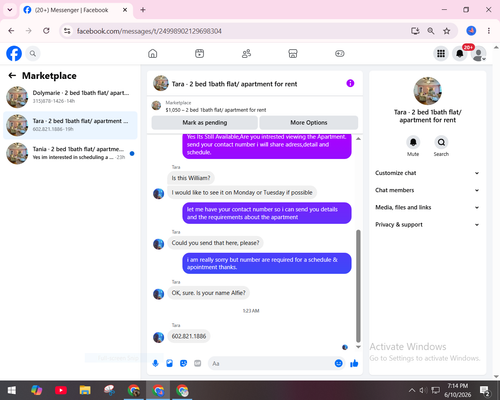This screenshot has width=500, height=400.
Task: Expand Media, files and links section
Action: (427, 207)
